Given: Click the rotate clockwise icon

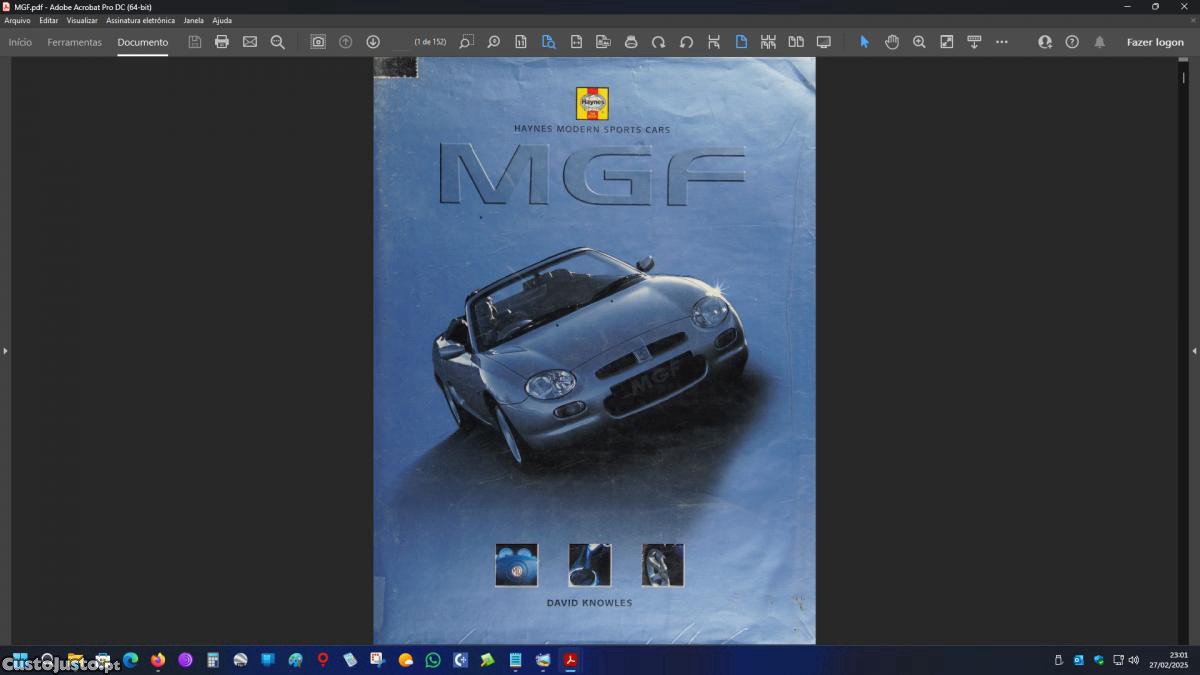Looking at the screenshot, I should point(658,42).
